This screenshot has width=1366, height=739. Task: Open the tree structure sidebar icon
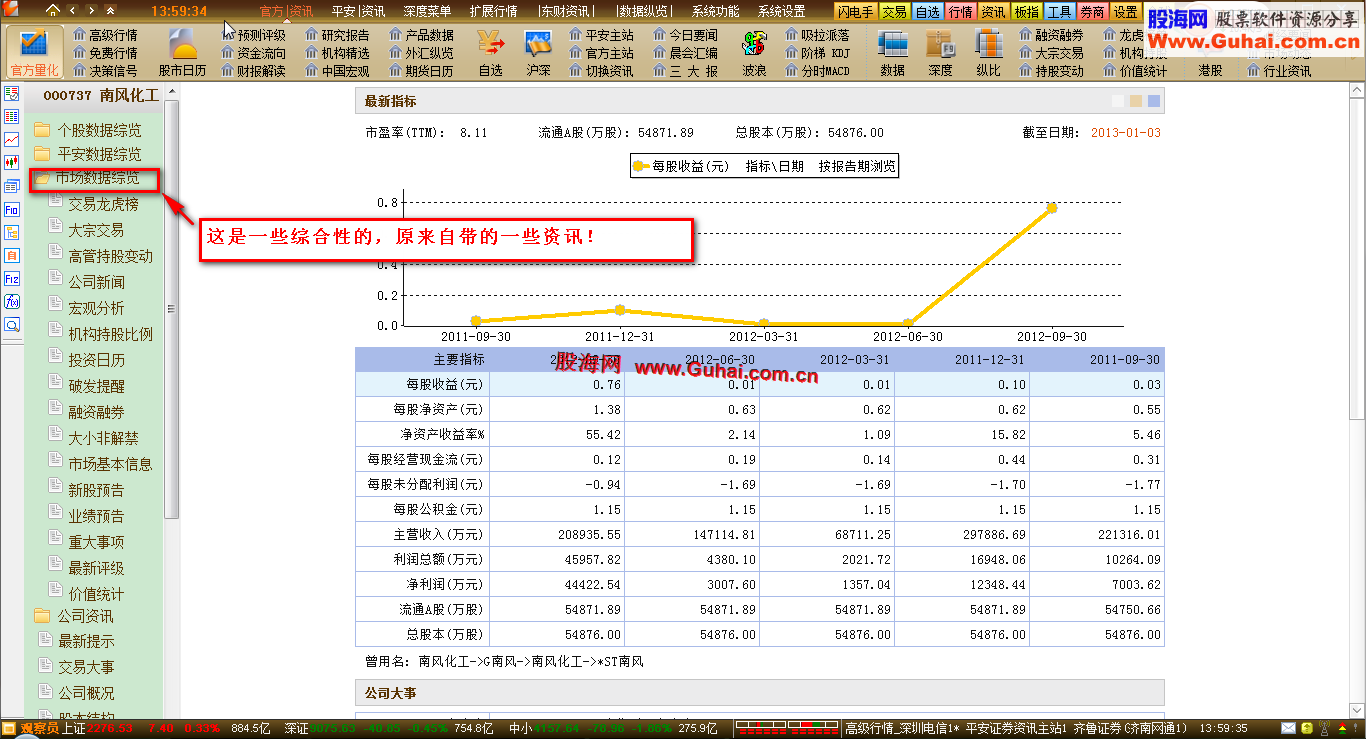[x=12, y=232]
